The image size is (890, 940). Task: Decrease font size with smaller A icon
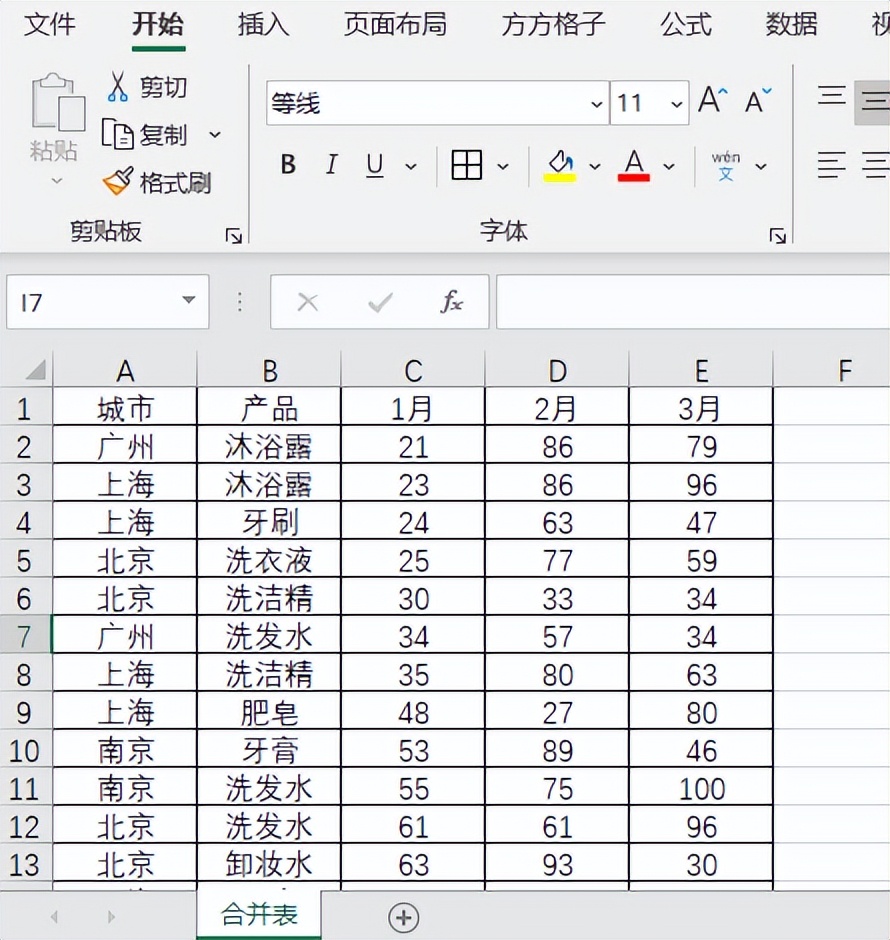click(758, 101)
